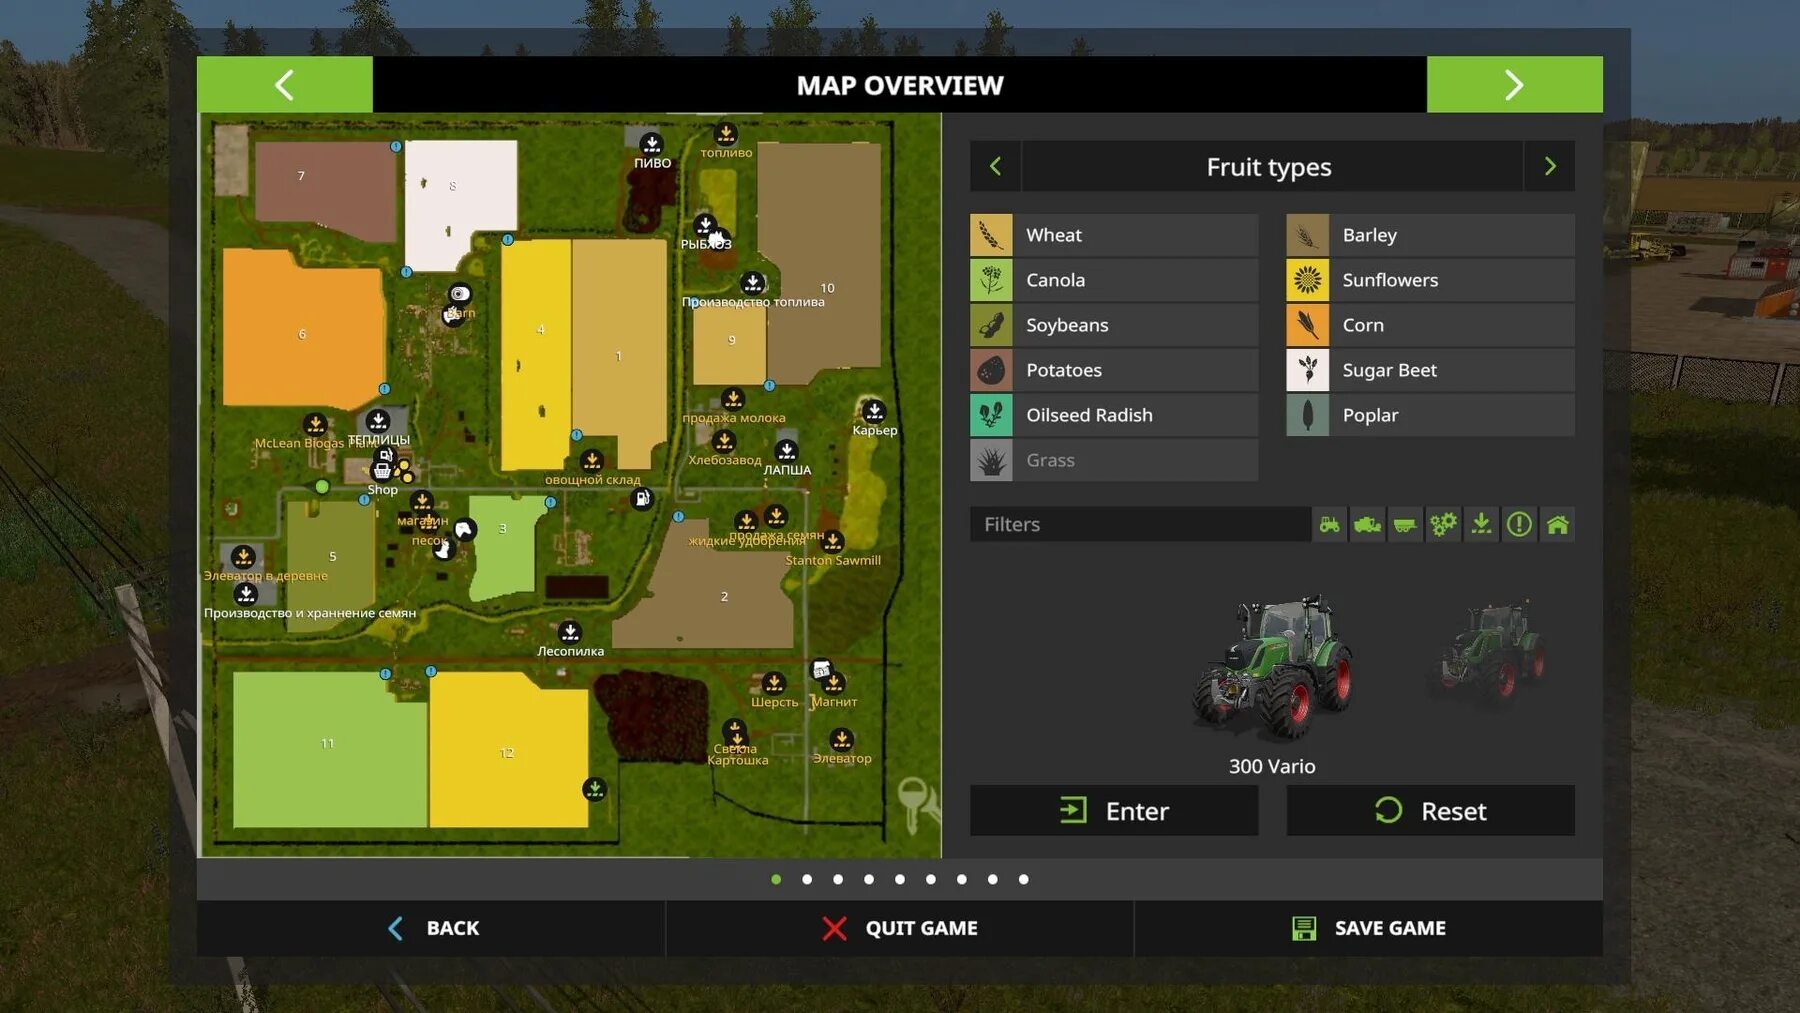Select Soybeans fruit type
The image size is (1800, 1013).
click(1114, 325)
